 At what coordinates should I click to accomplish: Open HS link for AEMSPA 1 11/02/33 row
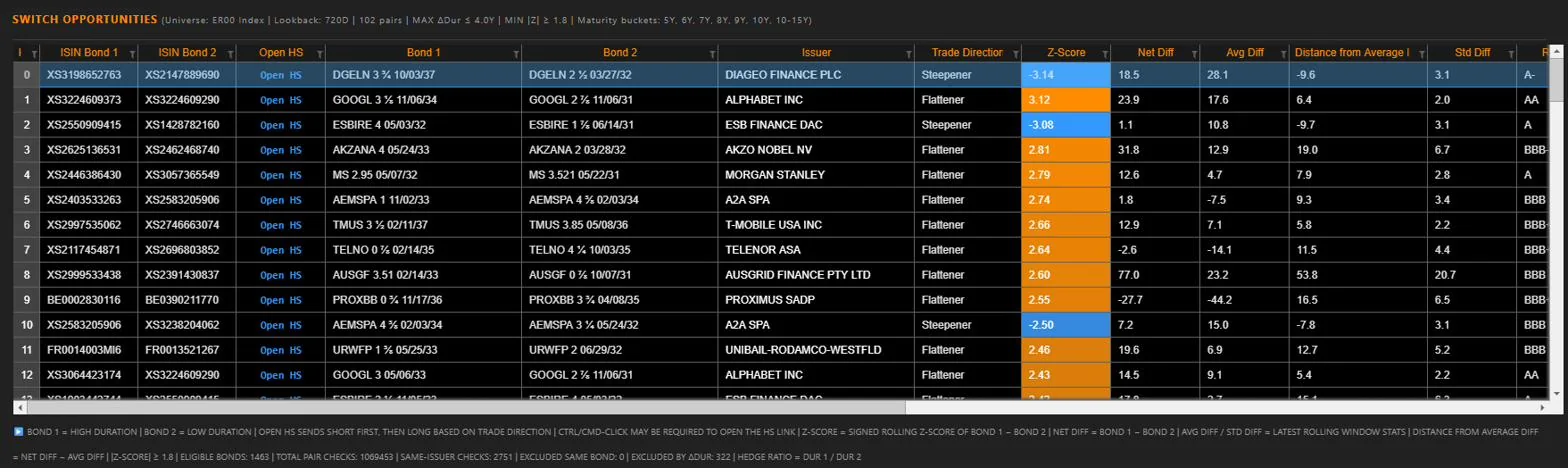pos(280,200)
